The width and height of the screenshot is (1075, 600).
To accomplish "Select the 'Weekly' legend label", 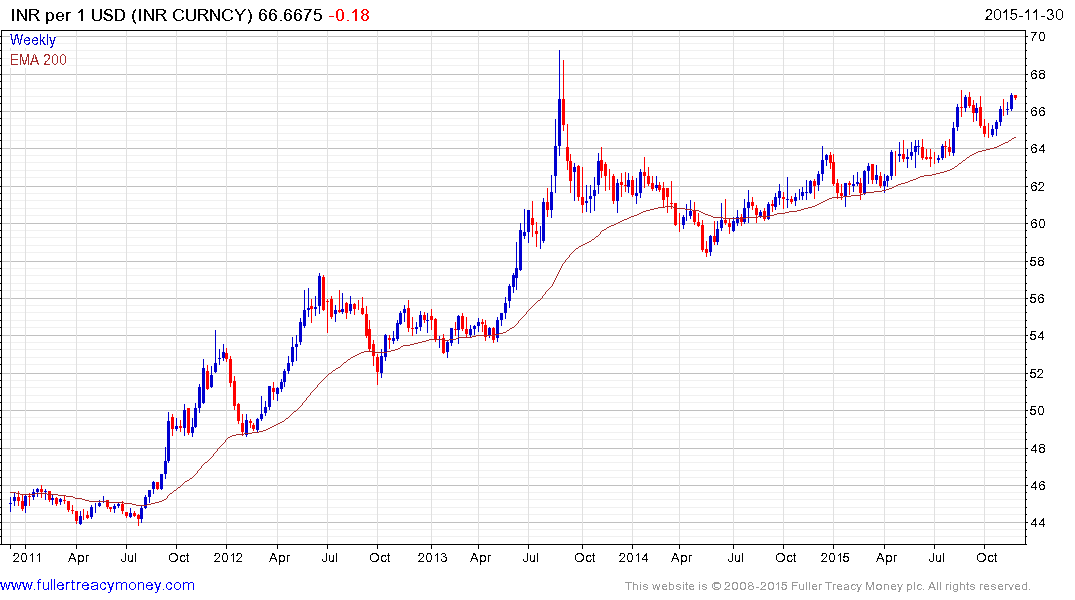I will click(x=33, y=40).
